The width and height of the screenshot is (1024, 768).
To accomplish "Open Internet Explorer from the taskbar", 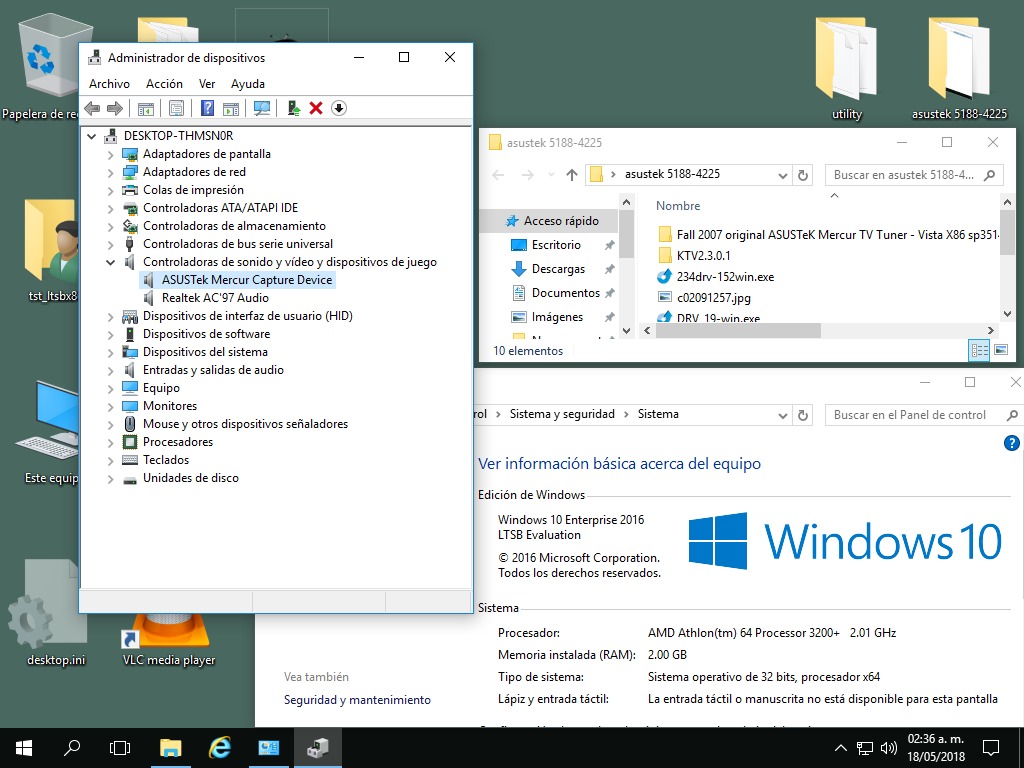I will 220,748.
